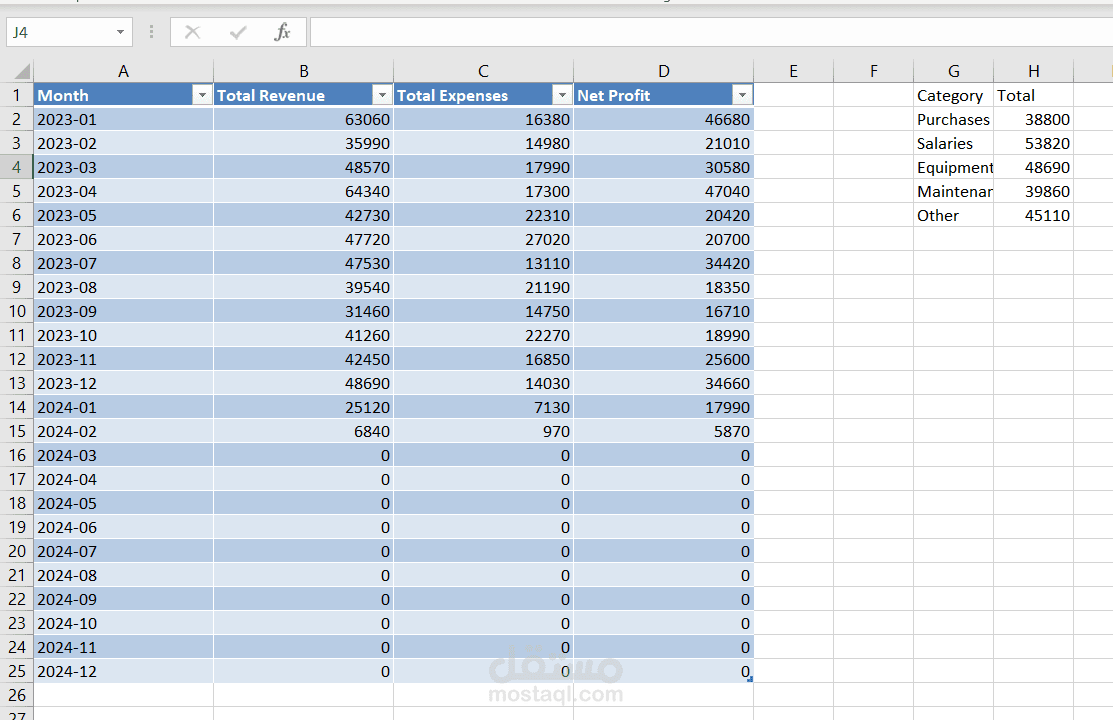Select expenses value 27020
This screenshot has width=1113, height=720.
pyautogui.click(x=483, y=239)
